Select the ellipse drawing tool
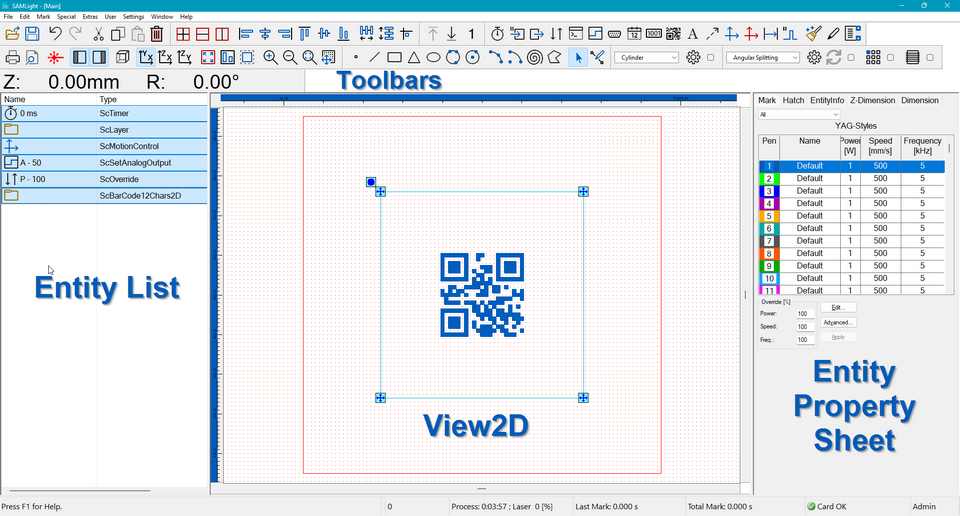Image resolution: width=960 pixels, height=516 pixels. (x=433, y=58)
